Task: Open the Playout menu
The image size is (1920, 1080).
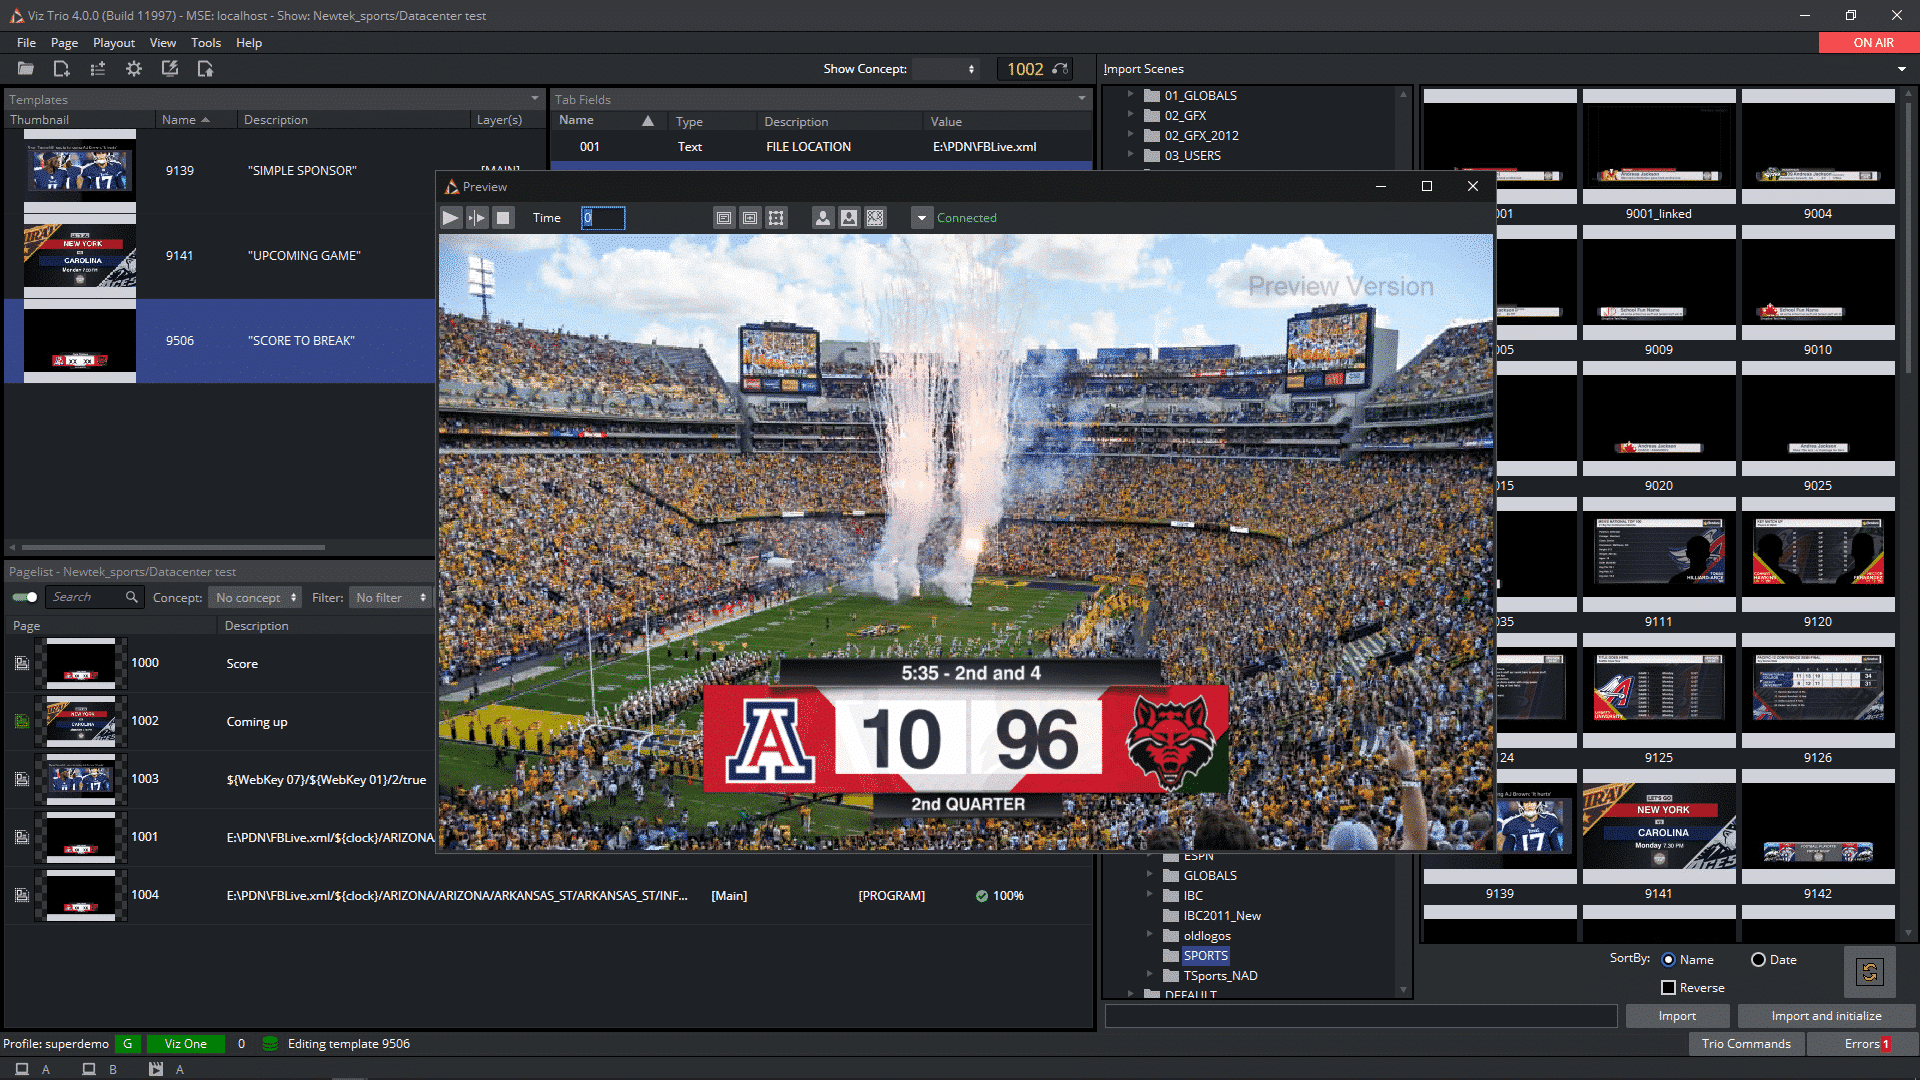Action: tap(114, 43)
